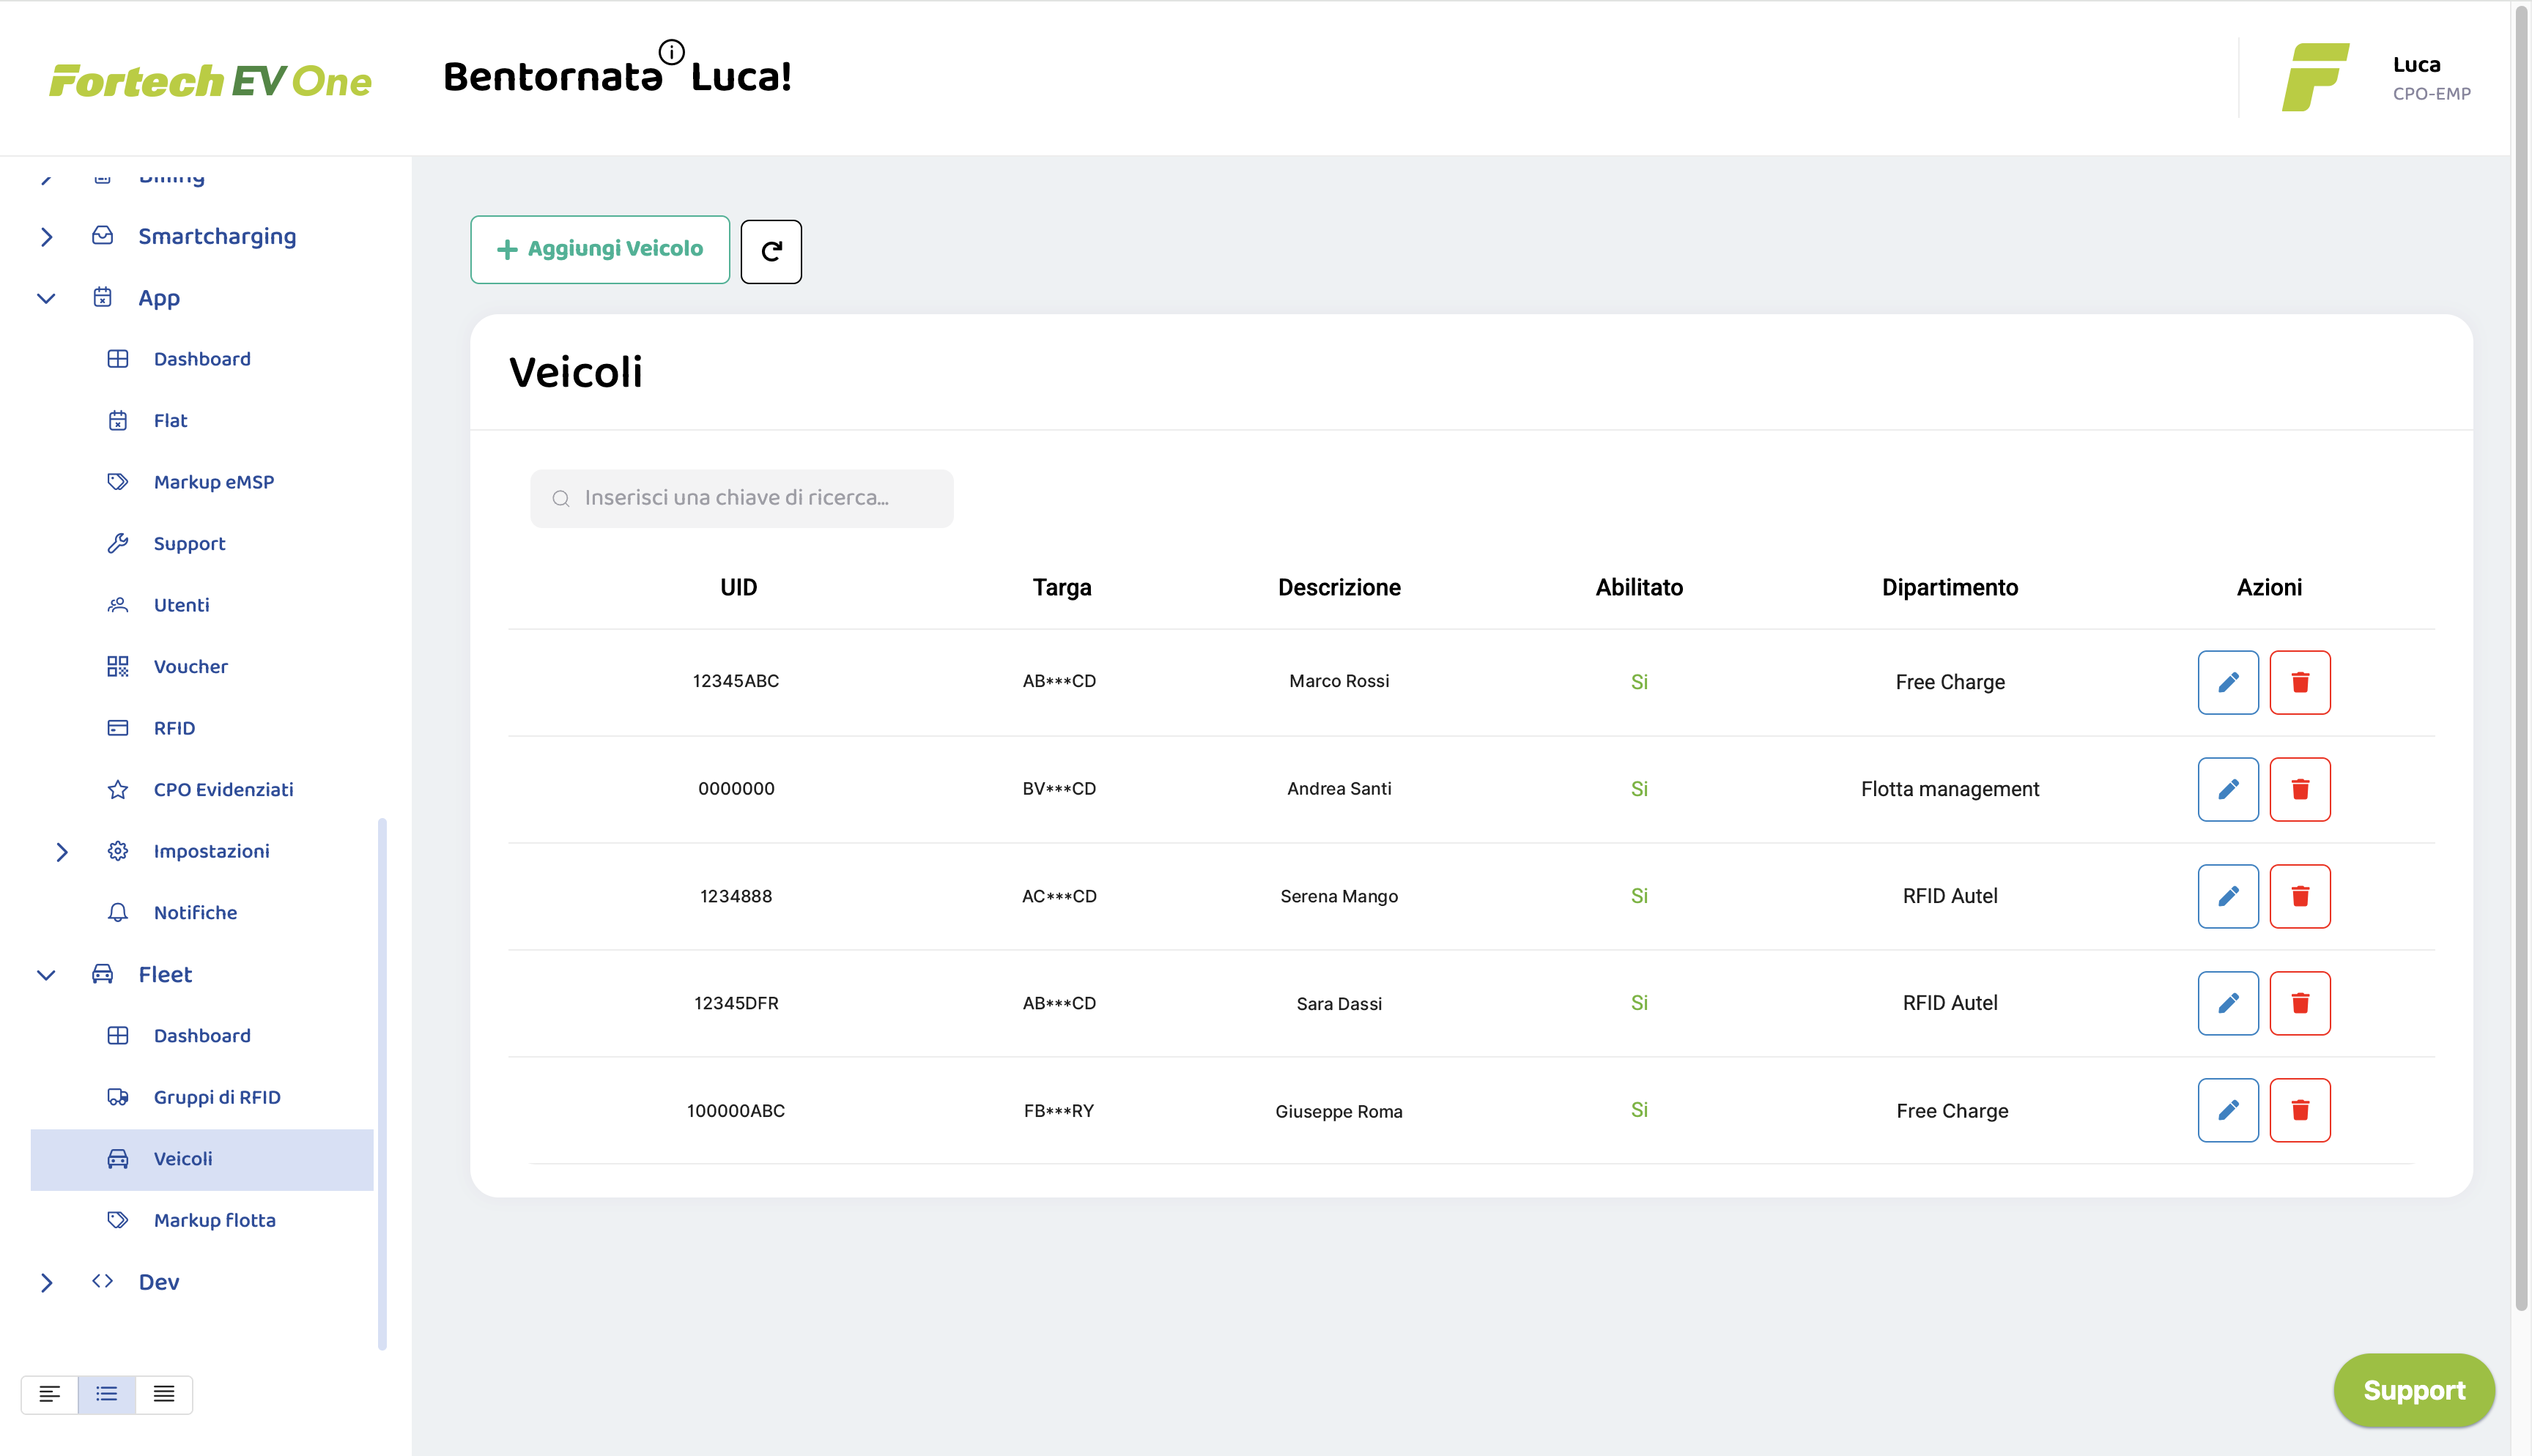Click pencil icon for Serena Mango
2532x1456 pixels.
[2227, 896]
